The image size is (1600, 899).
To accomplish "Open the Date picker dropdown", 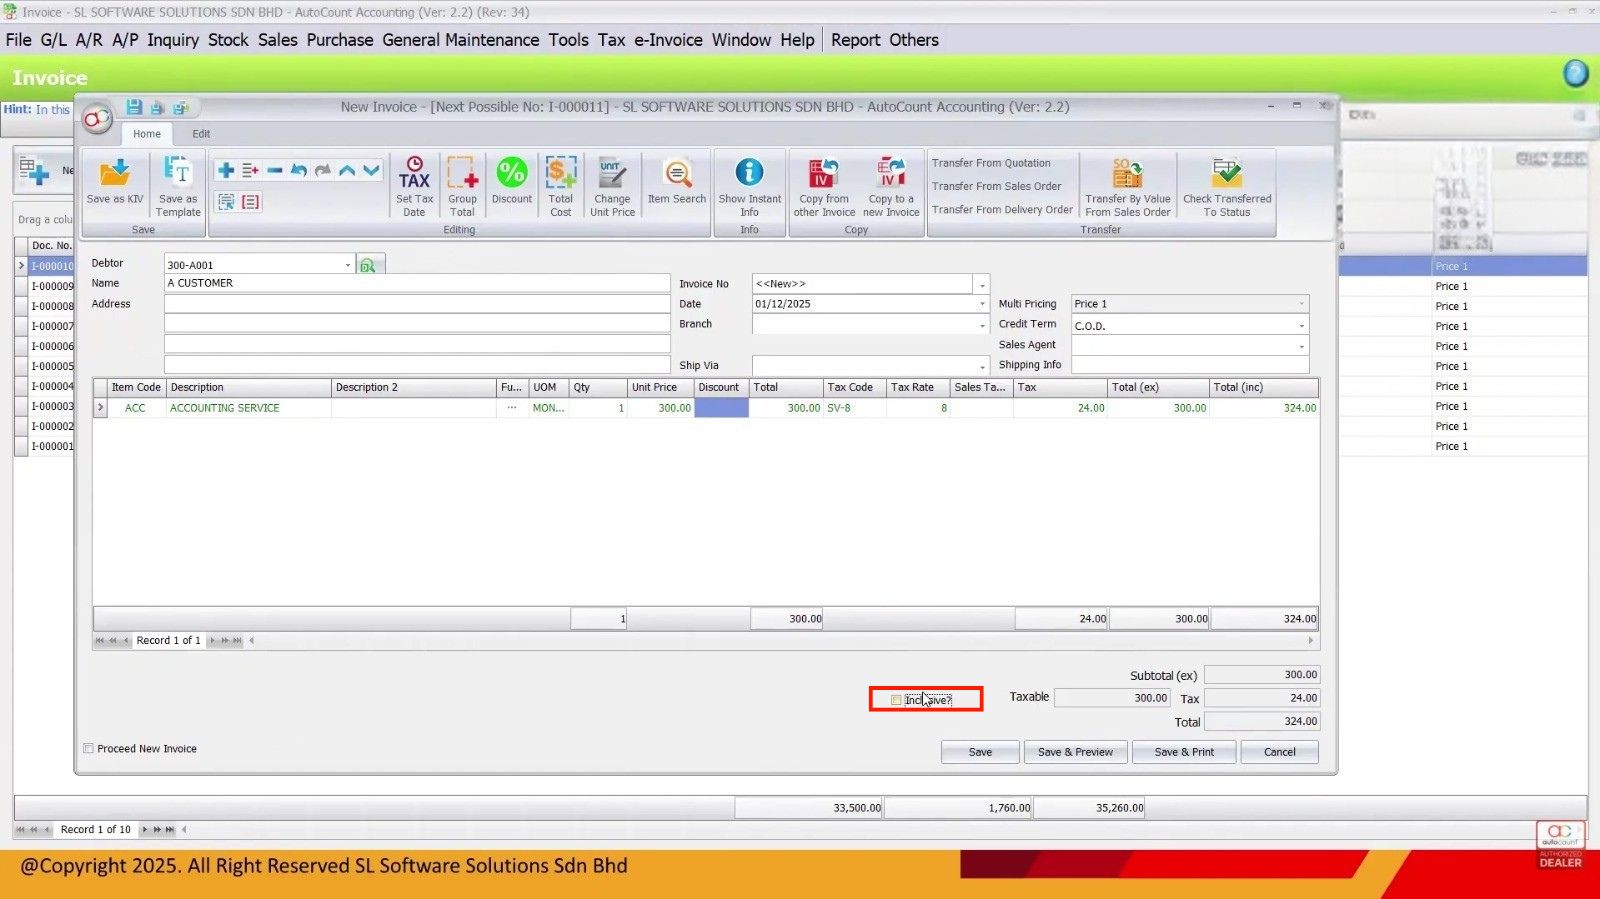I will tap(982, 304).
